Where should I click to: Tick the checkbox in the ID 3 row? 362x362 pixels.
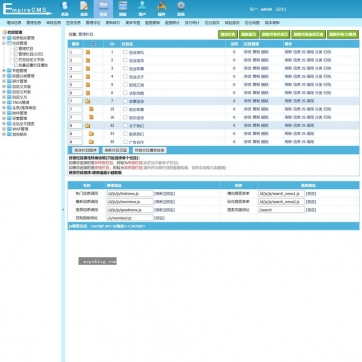point(125,68)
